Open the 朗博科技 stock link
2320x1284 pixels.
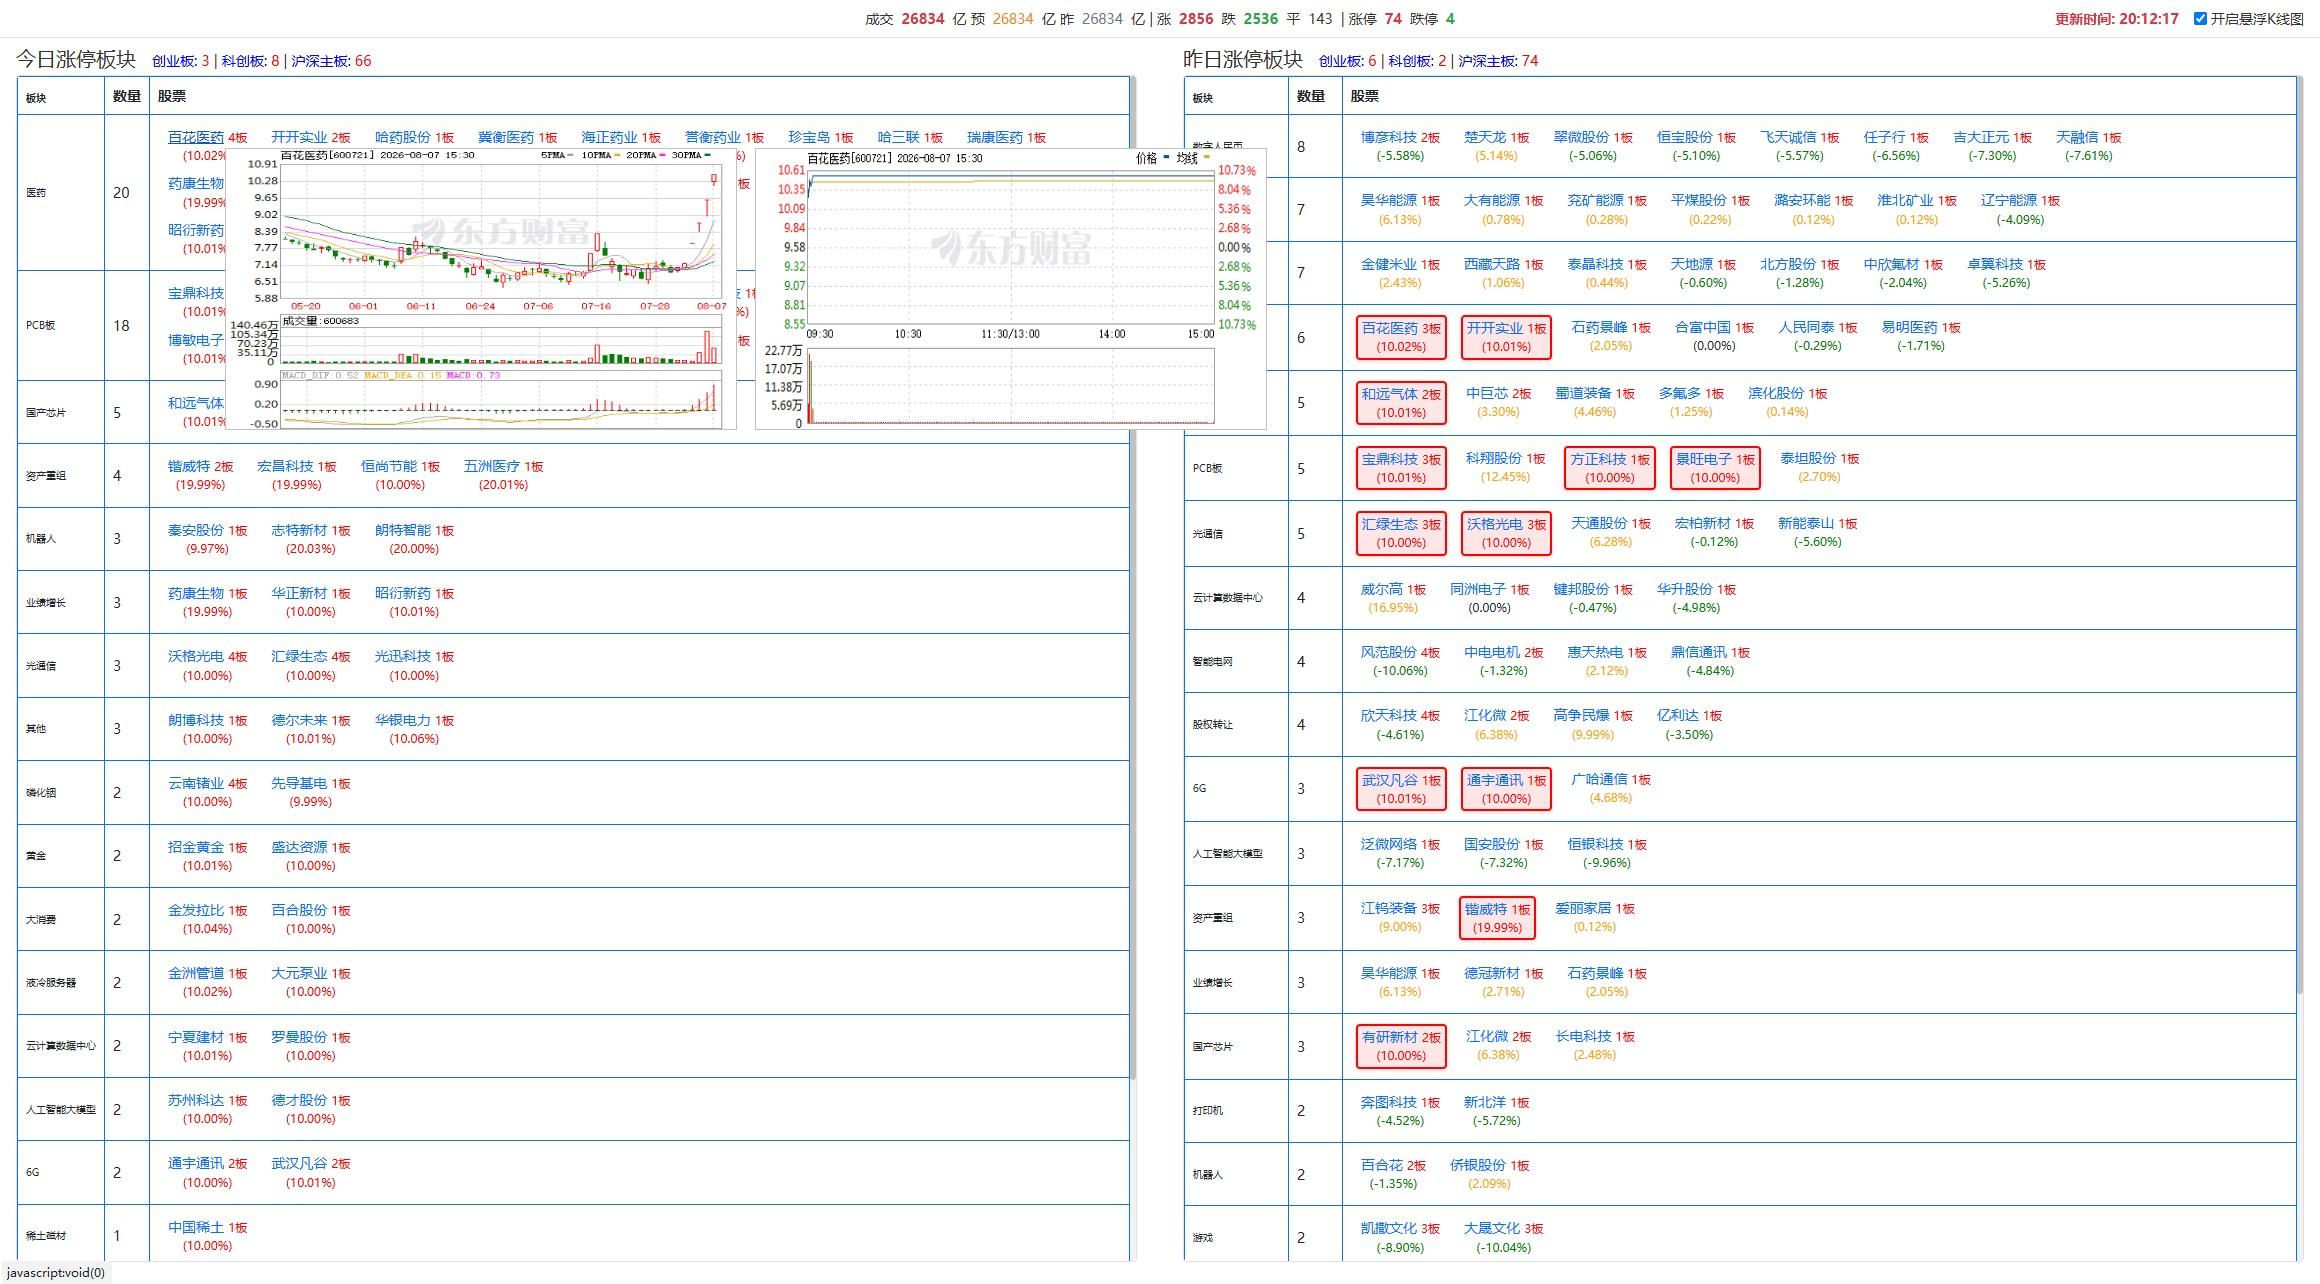[196, 720]
